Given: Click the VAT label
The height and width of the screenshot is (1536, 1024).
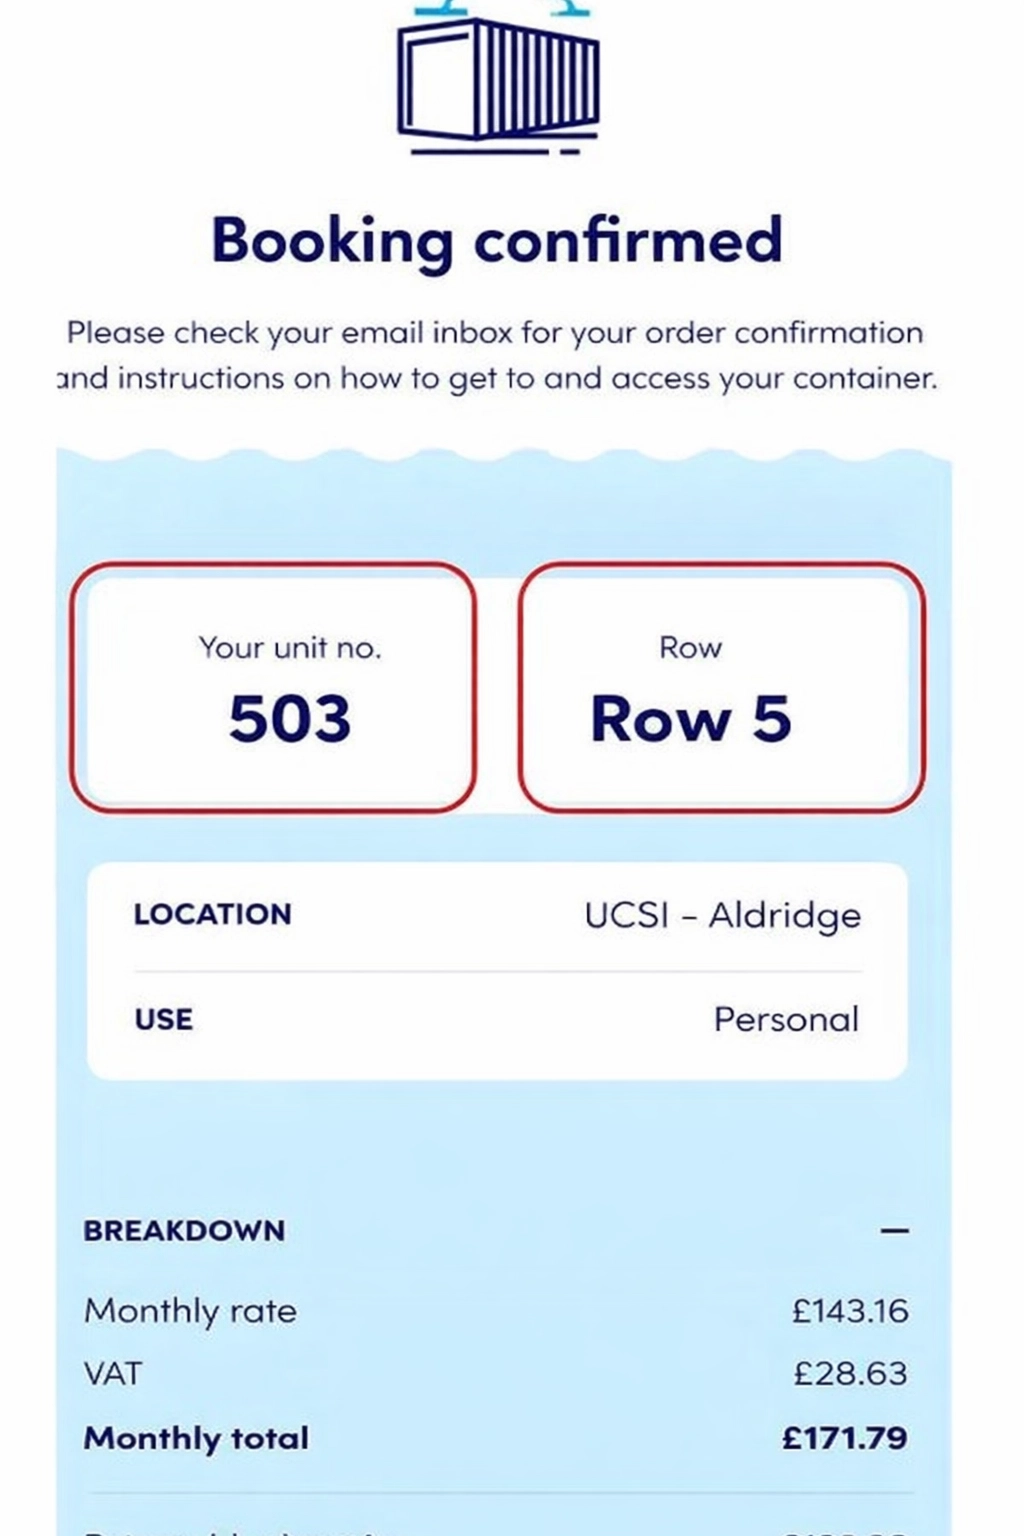Looking at the screenshot, I should (113, 1373).
